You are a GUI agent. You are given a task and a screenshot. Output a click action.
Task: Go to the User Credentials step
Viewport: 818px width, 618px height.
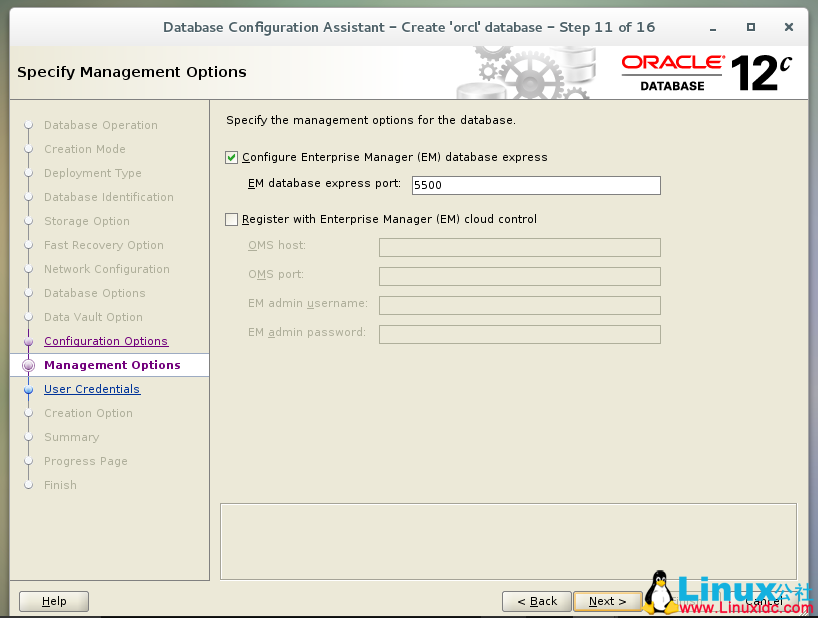[92, 389]
